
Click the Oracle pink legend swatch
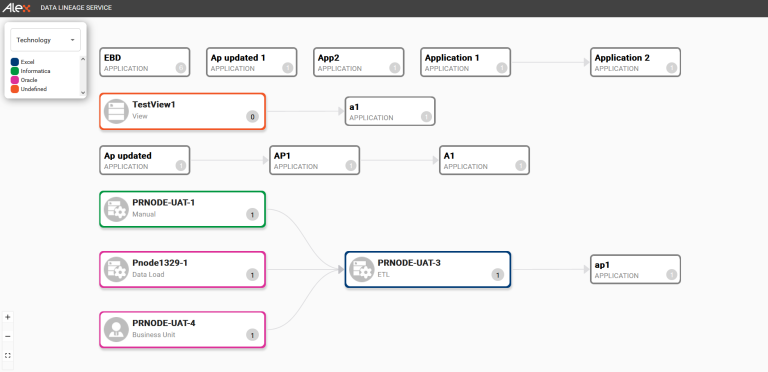coord(15,80)
